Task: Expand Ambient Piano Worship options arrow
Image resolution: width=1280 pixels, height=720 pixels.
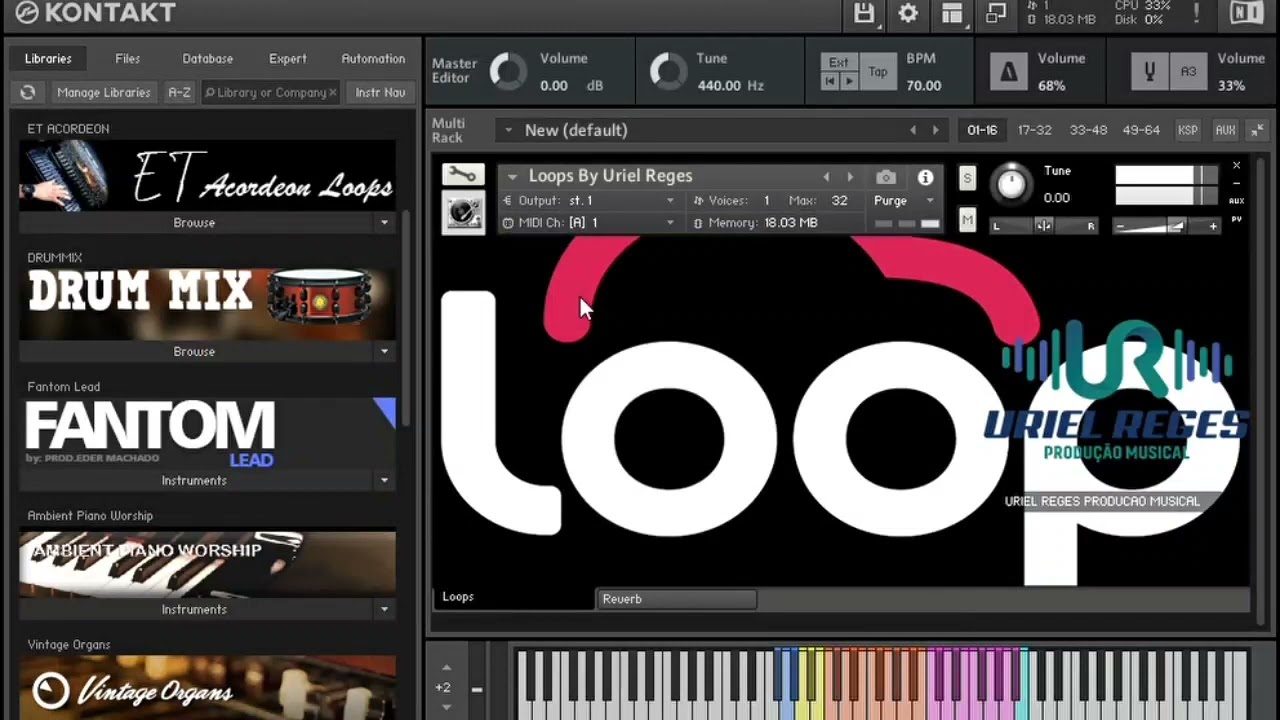Action: tap(384, 609)
